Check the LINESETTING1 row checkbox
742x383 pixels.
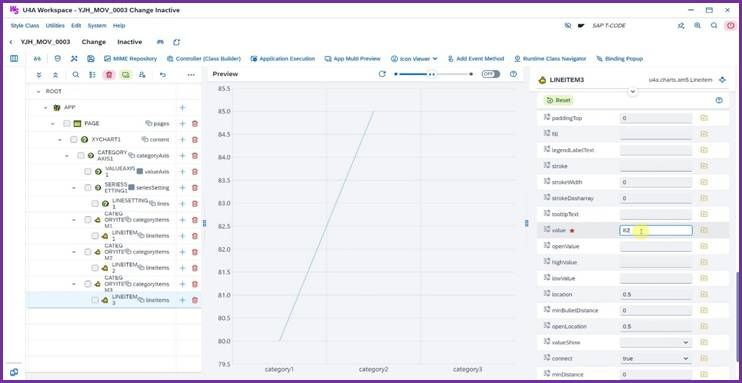(x=95, y=204)
